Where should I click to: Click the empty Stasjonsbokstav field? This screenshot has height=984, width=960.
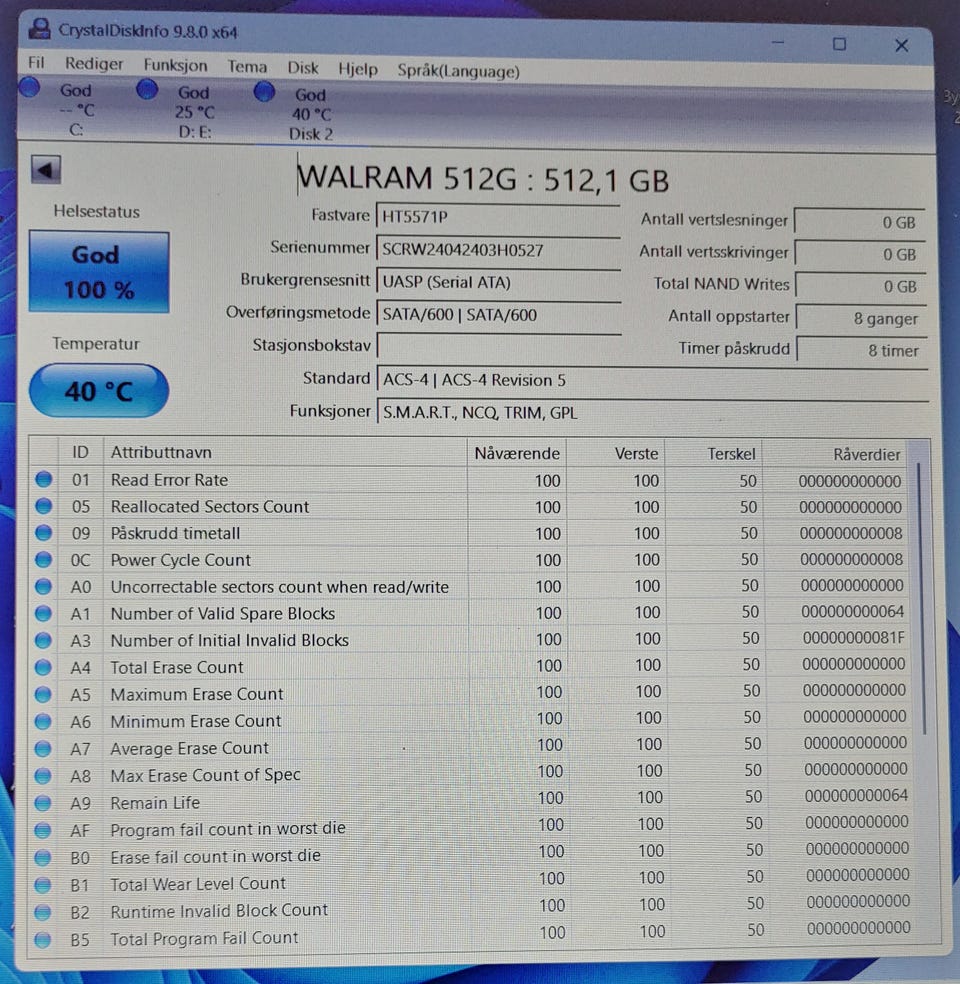point(499,346)
